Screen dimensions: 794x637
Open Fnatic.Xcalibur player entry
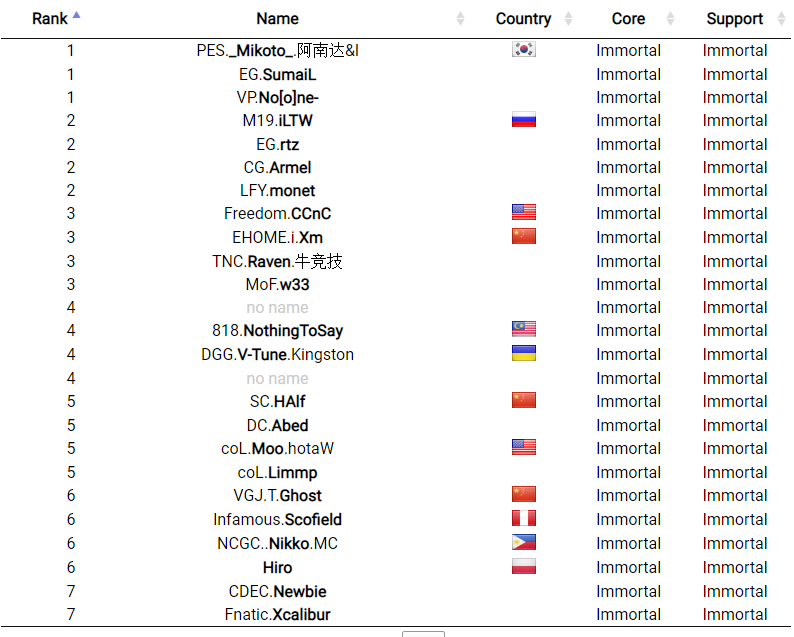[277, 614]
